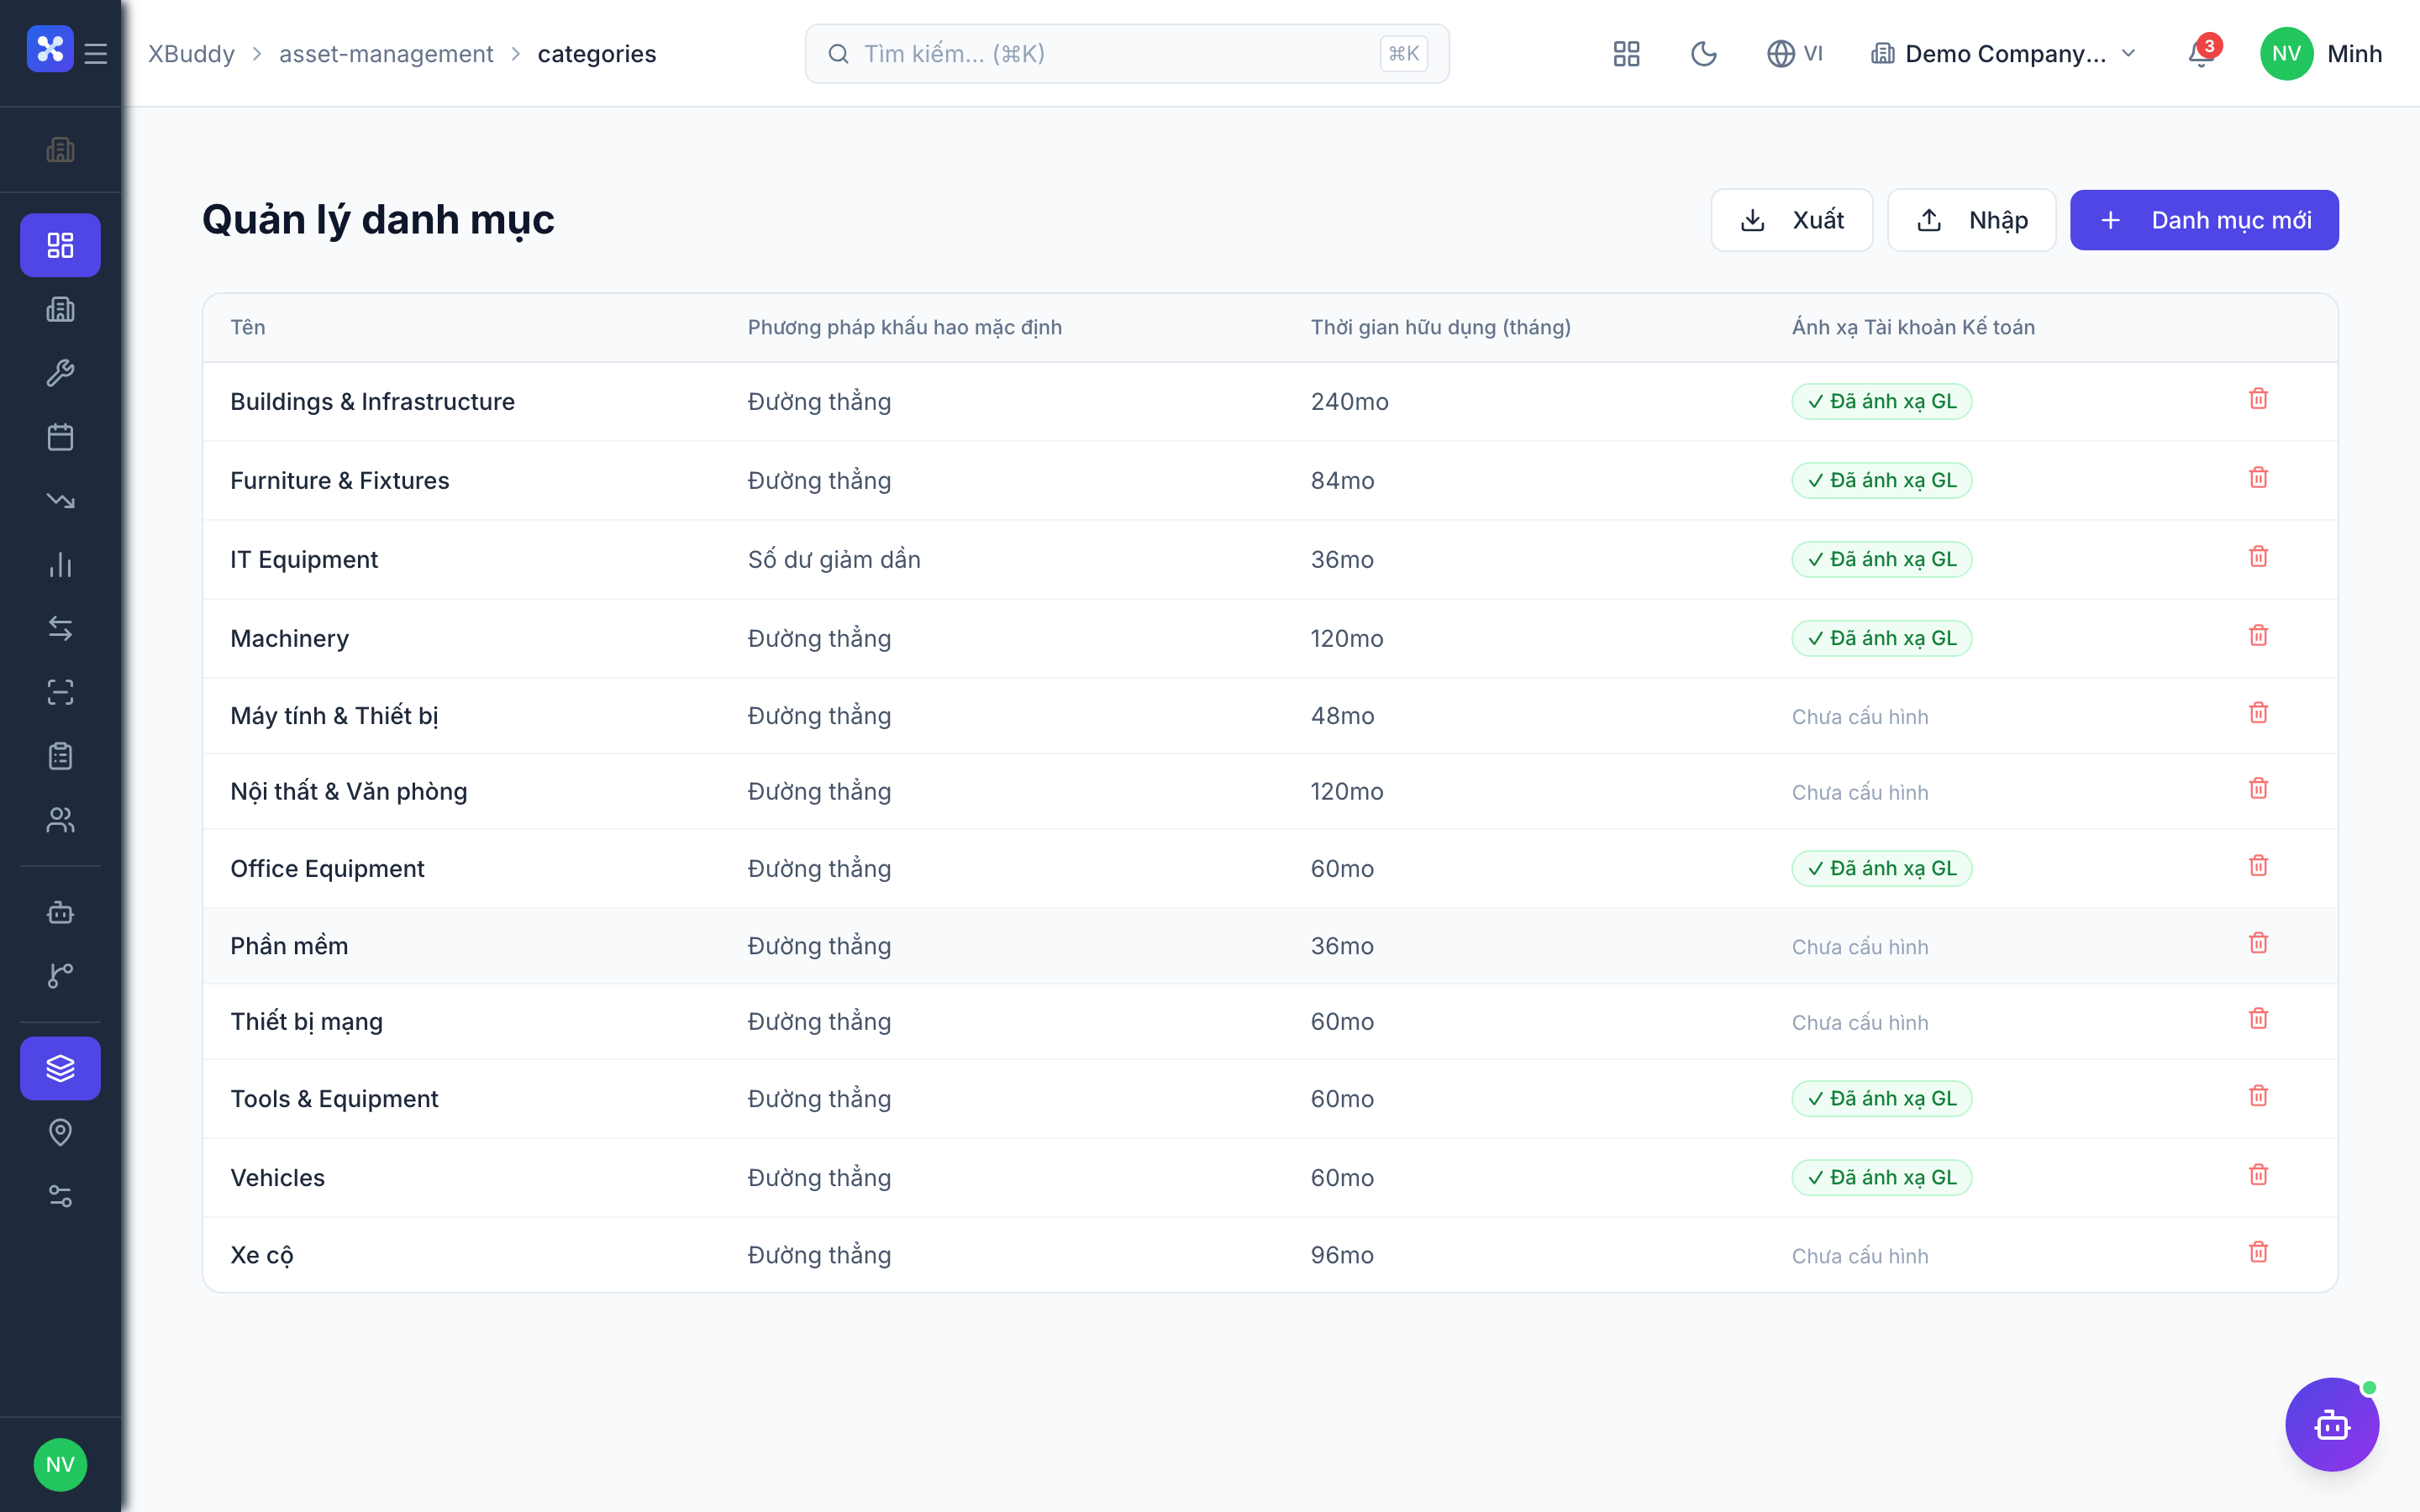This screenshot has width=2420, height=1512.
Task: Open the apps grid icon in header
Action: [1627, 54]
